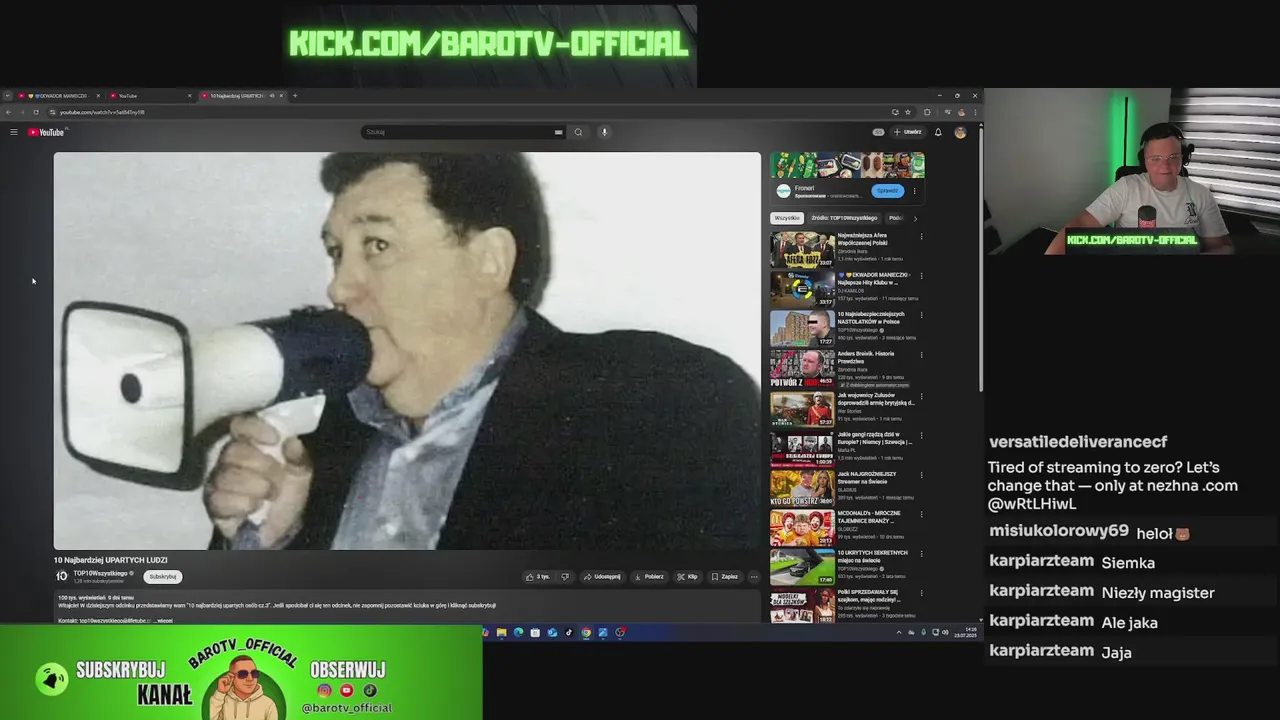
Task: Open YouTube notifications bell
Action: [x=938, y=132]
